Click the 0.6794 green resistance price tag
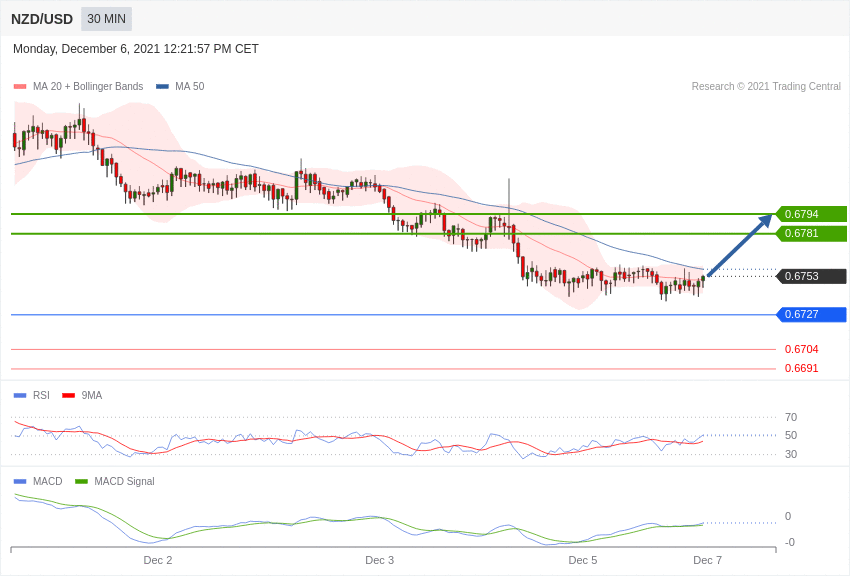This screenshot has height=576, width=850. click(x=812, y=214)
